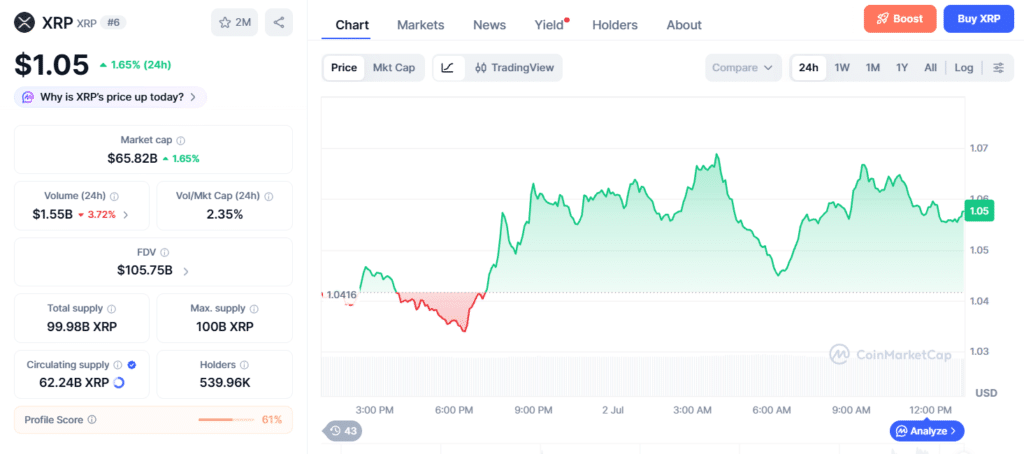Image resolution: width=1024 pixels, height=454 pixels.
Task: Open the News tab
Action: pyautogui.click(x=489, y=25)
